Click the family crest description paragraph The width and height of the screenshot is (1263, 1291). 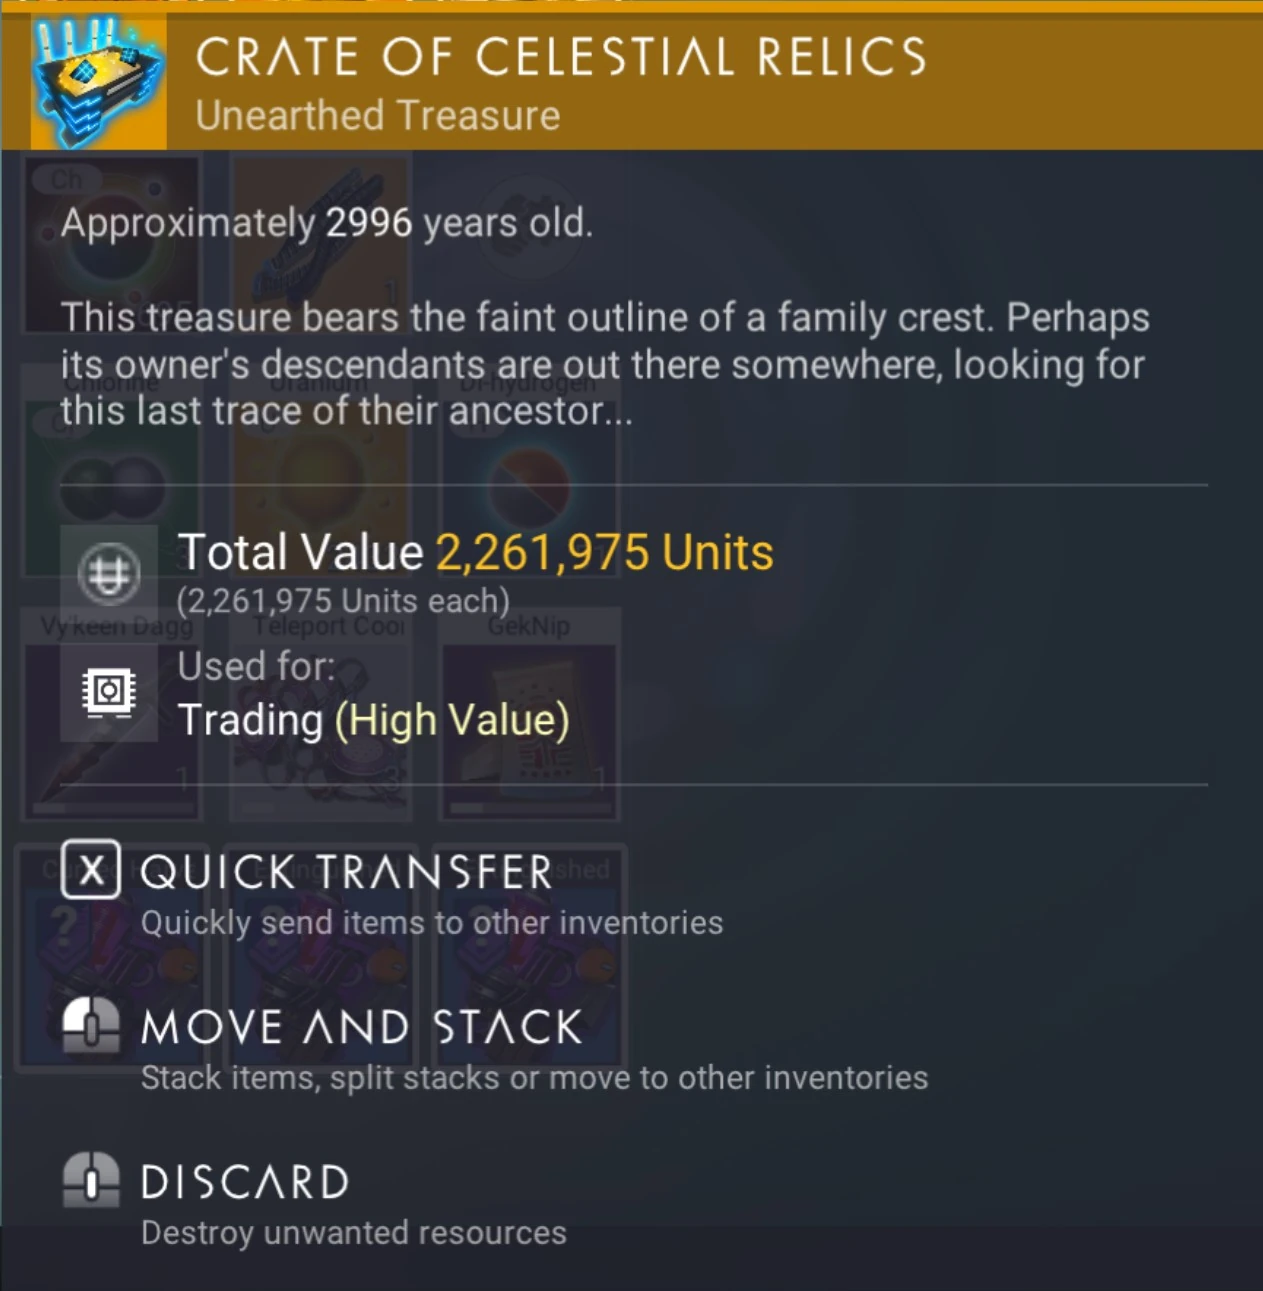604,364
